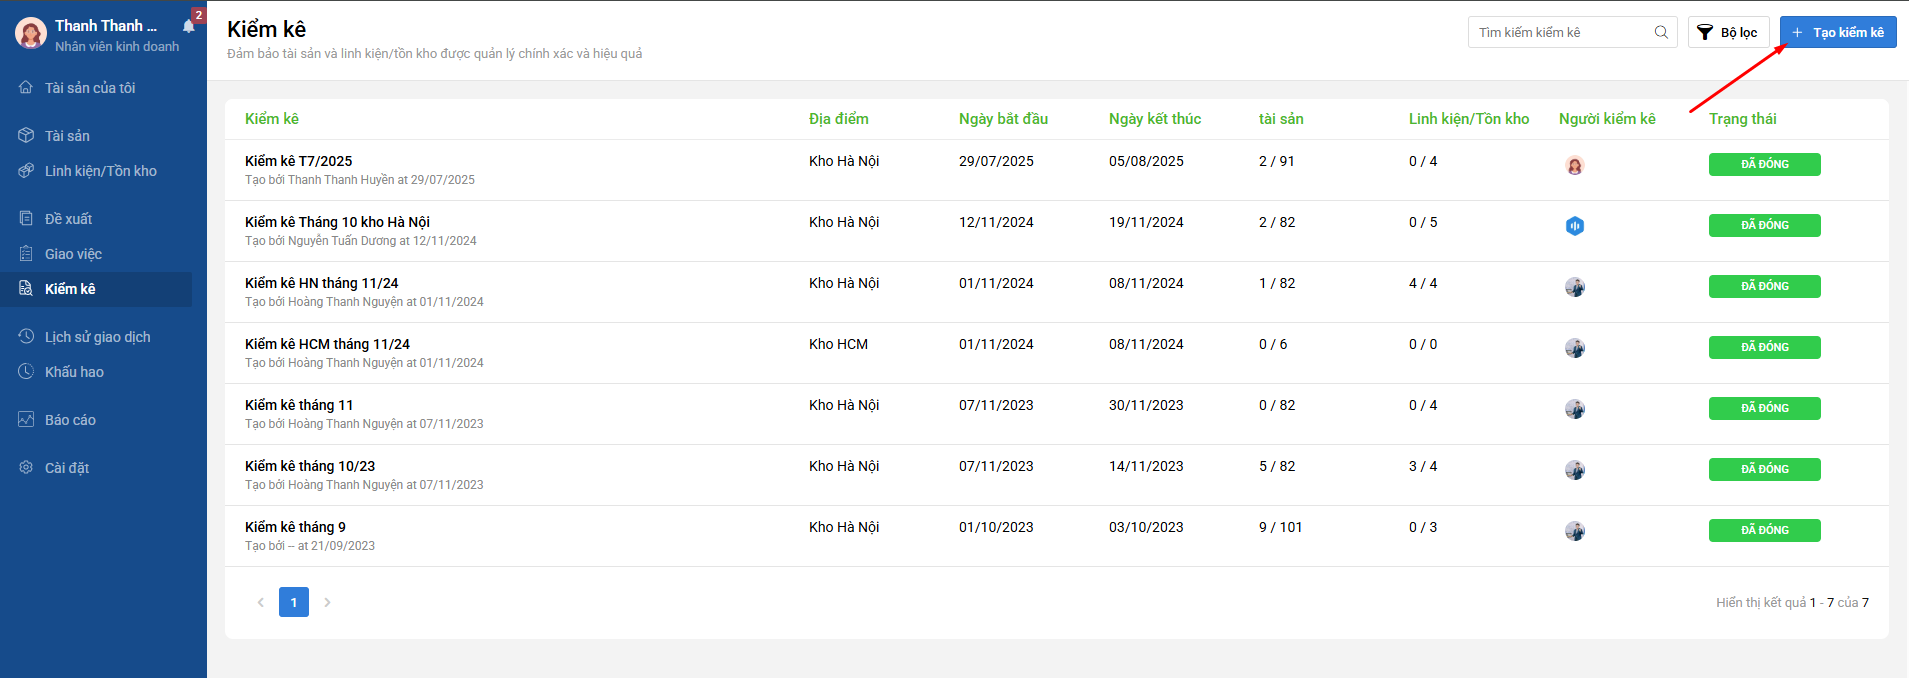Click auditor avatar in Kiểm kê tháng 10/23 row
The image size is (1909, 678).
coord(1575,470)
